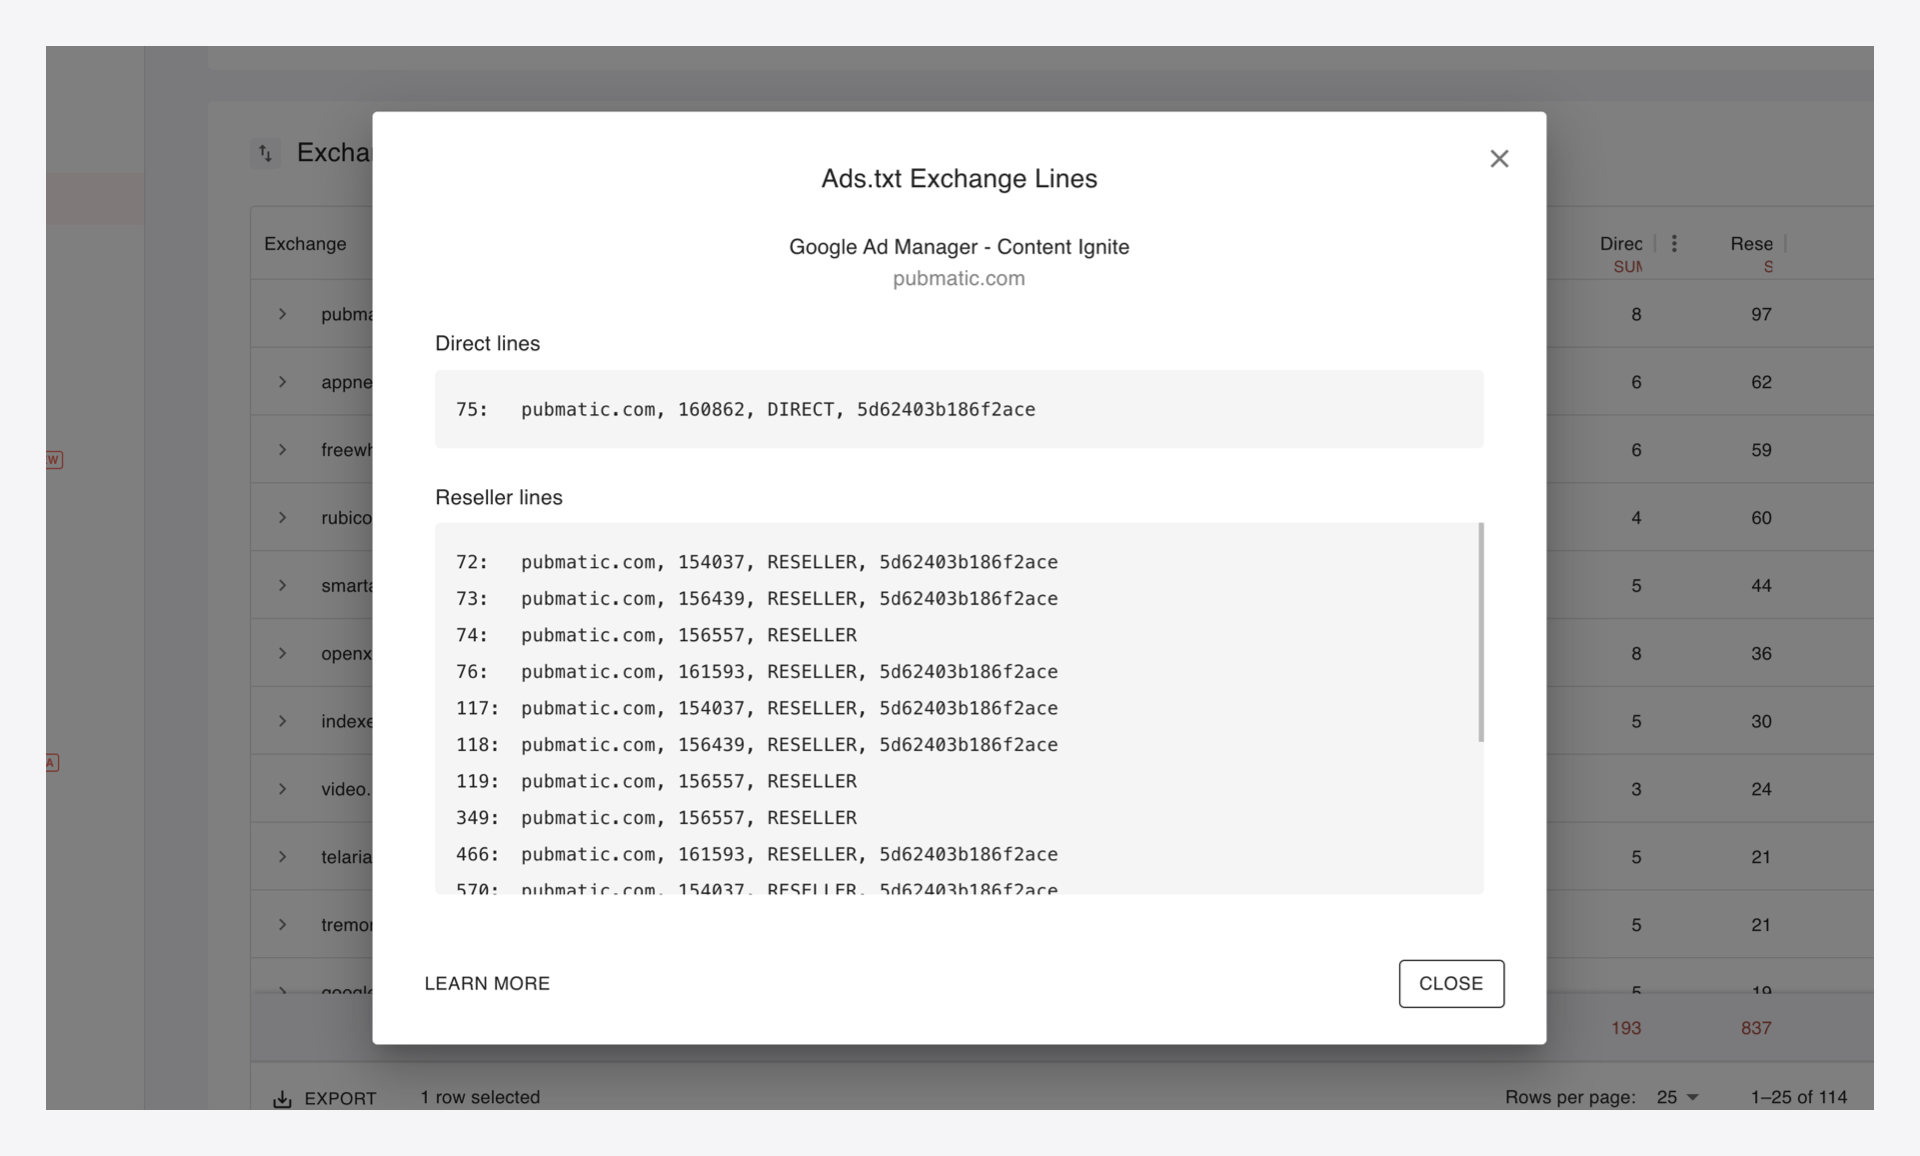Click reseller count 62 in the second row
The width and height of the screenshot is (1920, 1156).
tap(1761, 382)
